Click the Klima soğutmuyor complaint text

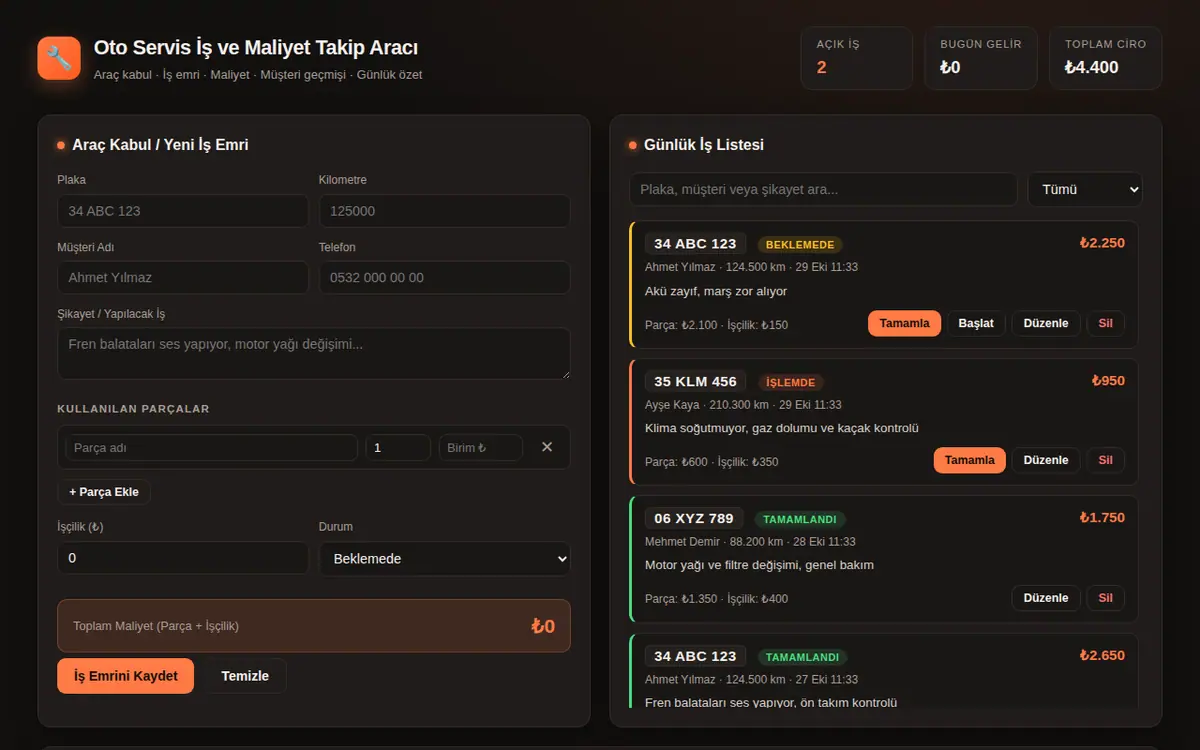click(x=782, y=428)
